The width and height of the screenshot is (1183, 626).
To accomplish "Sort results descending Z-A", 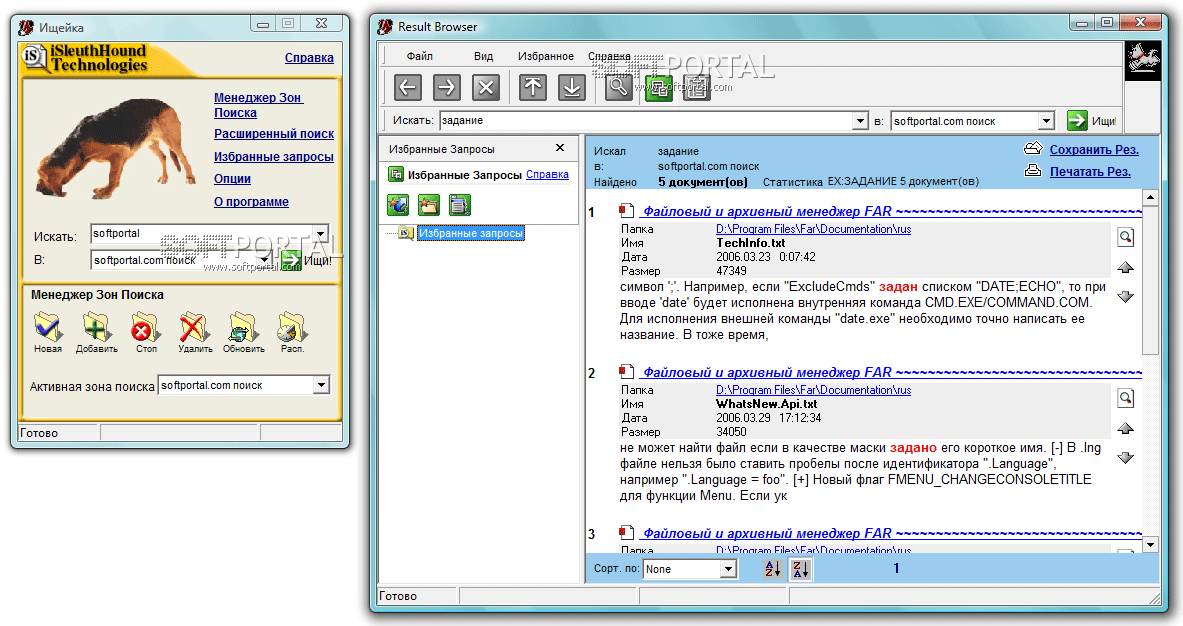I will (800, 569).
